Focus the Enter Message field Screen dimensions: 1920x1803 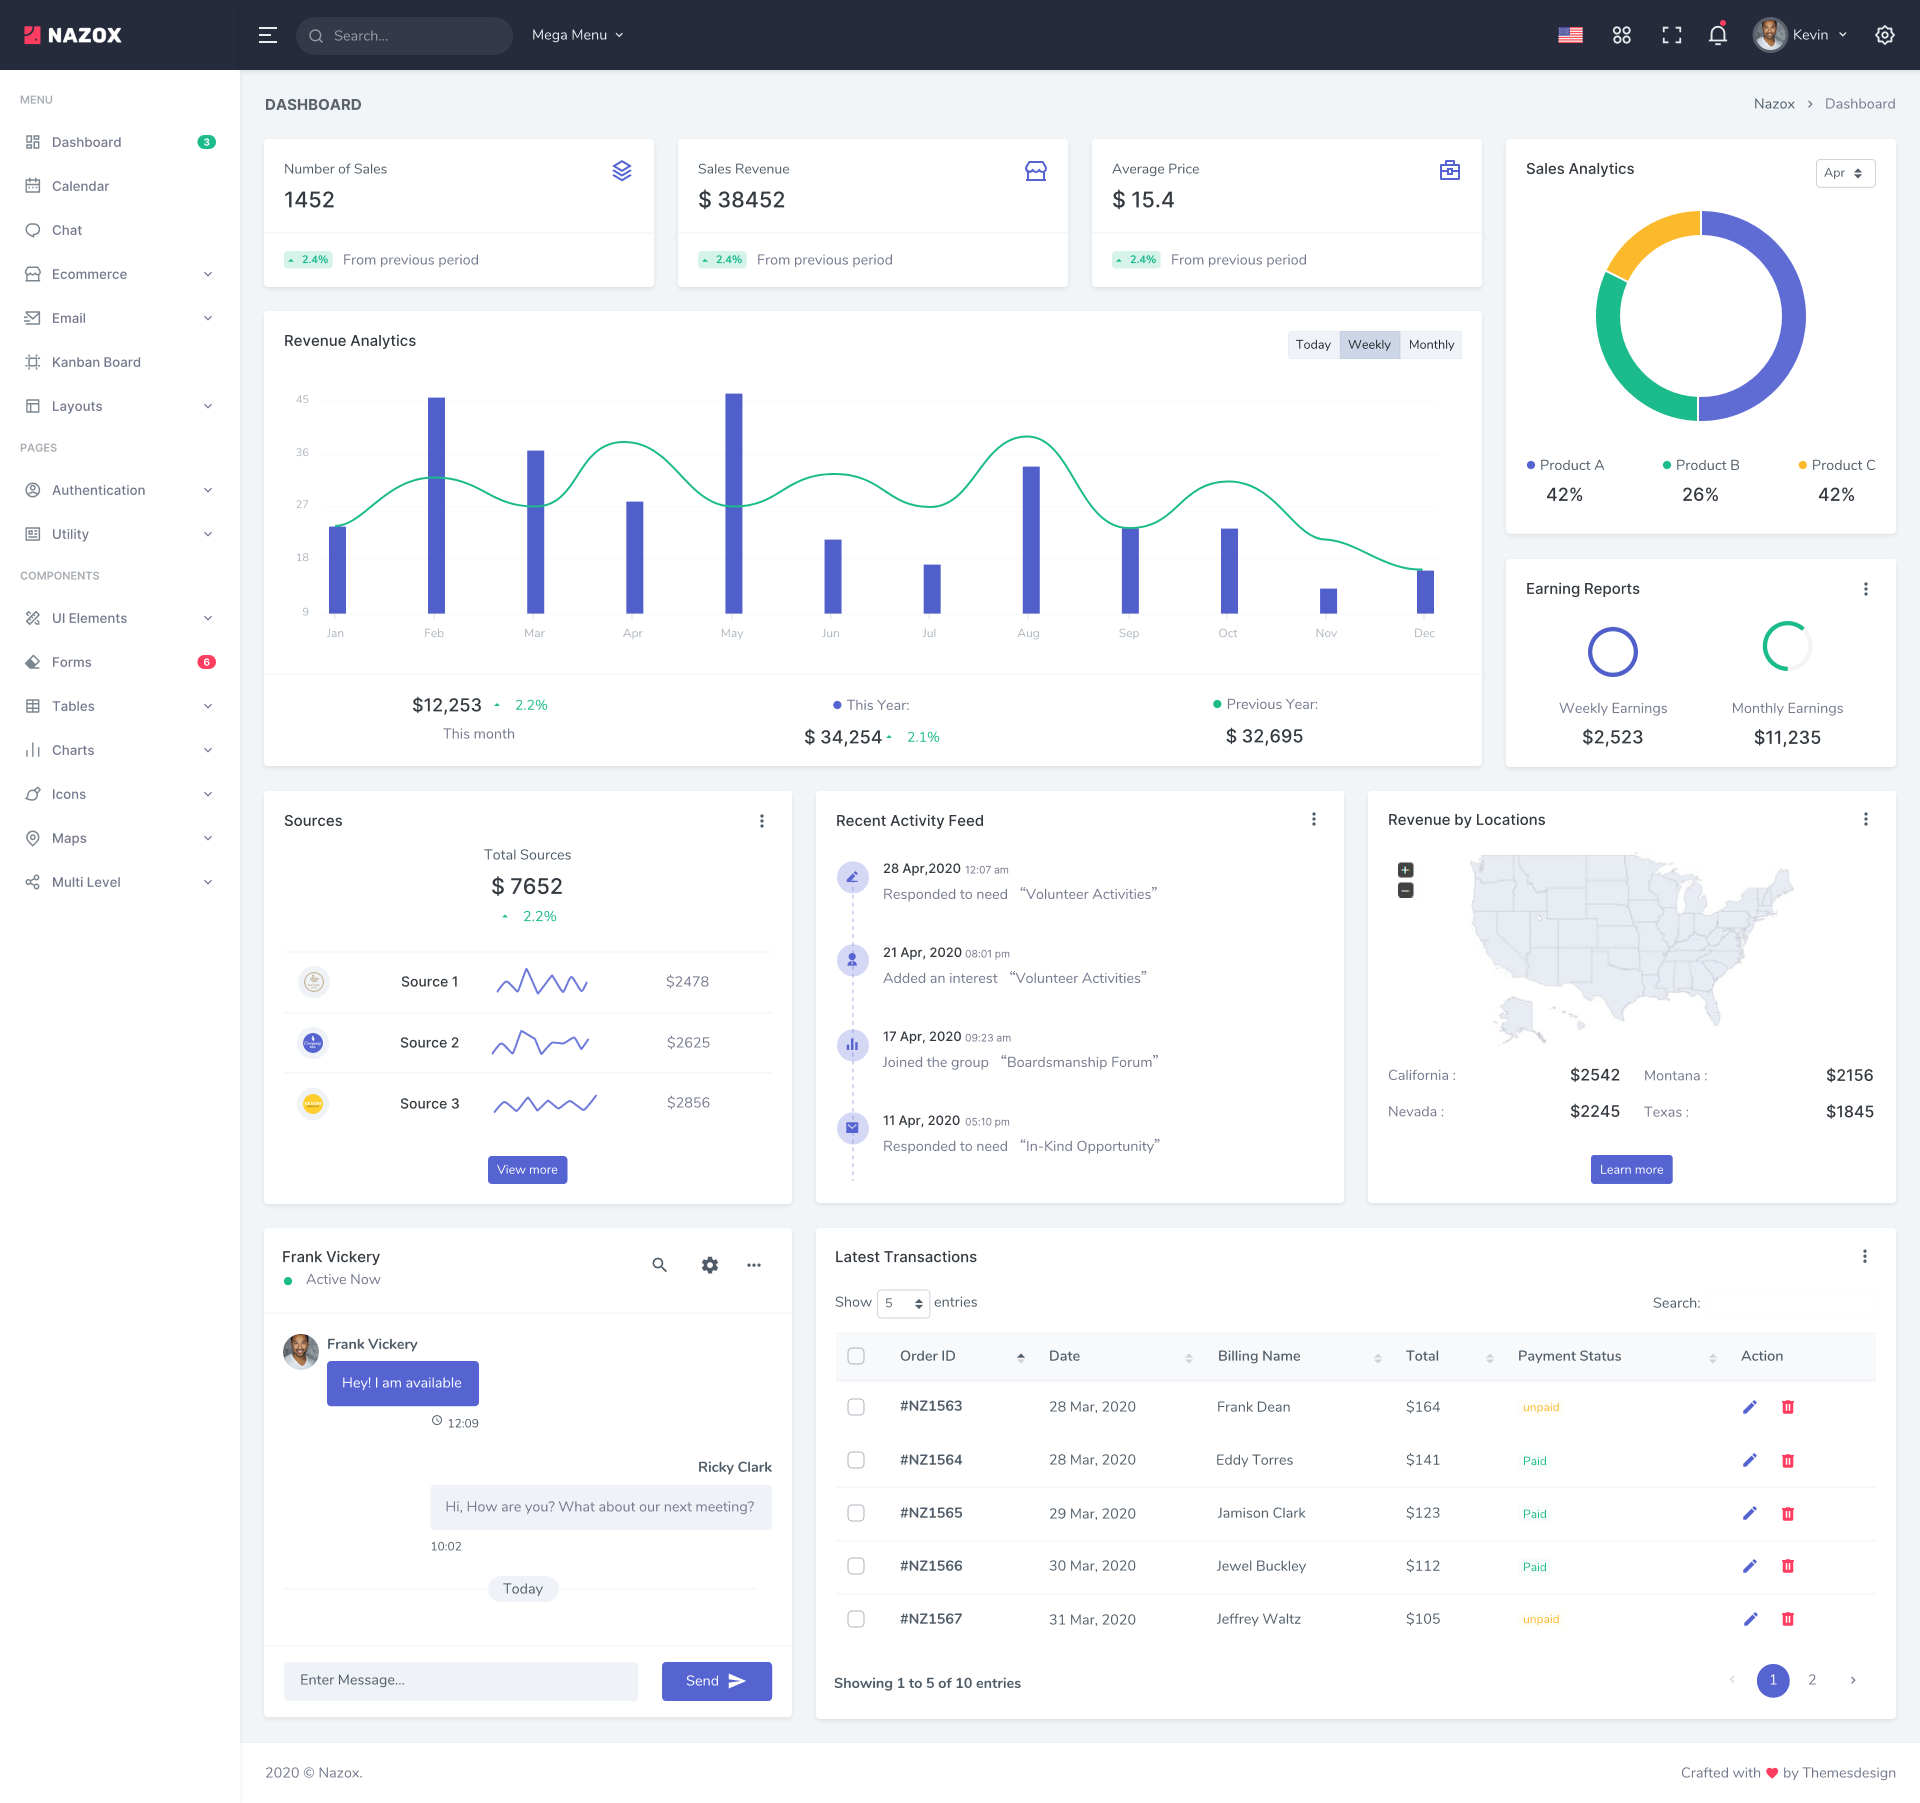[461, 1681]
